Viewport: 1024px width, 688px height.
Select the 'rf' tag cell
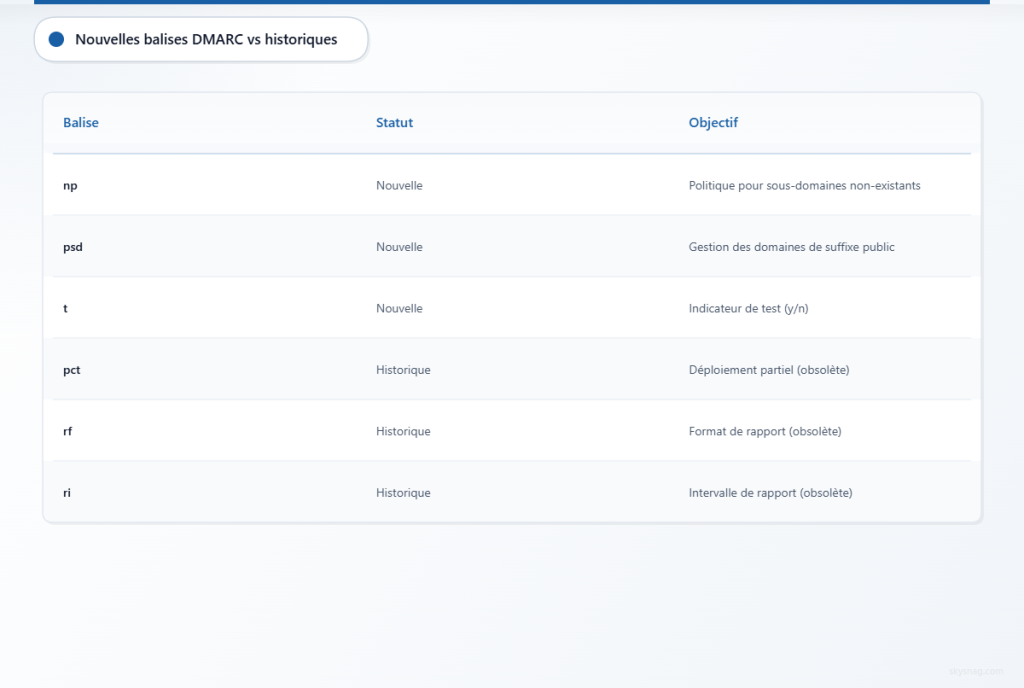[x=68, y=431]
